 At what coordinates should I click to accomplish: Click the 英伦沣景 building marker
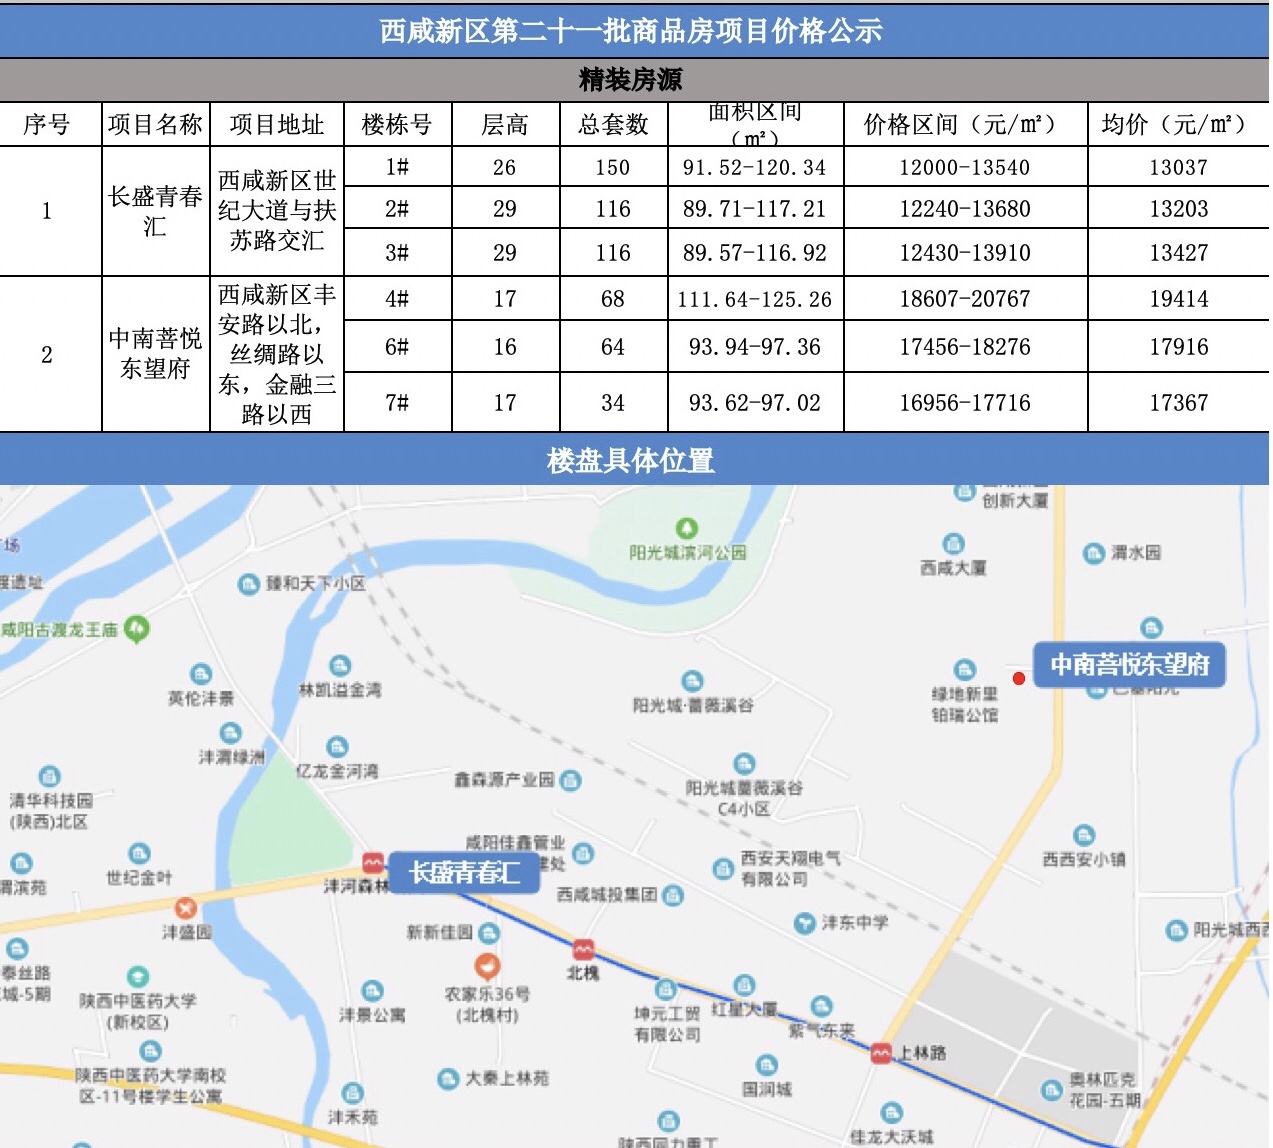point(201,674)
